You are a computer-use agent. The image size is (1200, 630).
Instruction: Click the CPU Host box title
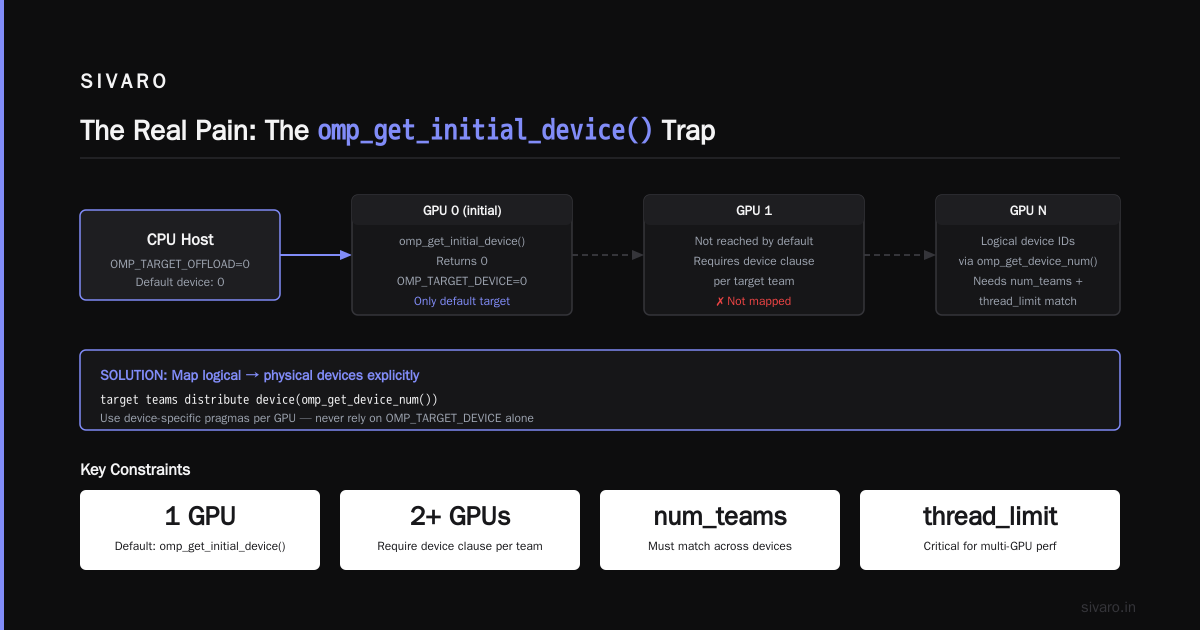(x=180, y=240)
